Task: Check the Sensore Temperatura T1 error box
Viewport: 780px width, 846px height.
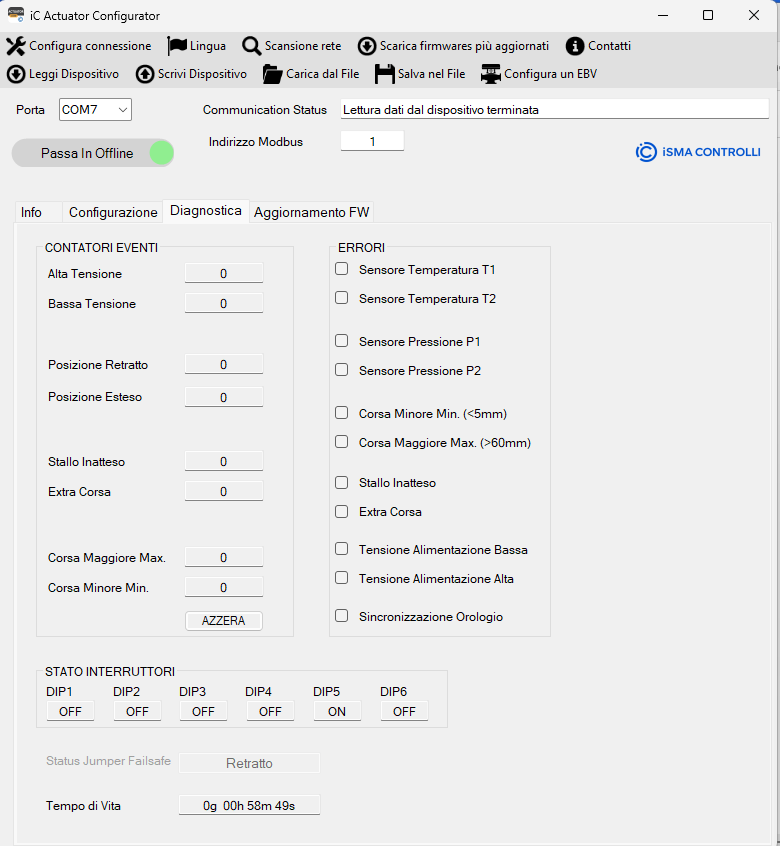Action: pyautogui.click(x=342, y=269)
